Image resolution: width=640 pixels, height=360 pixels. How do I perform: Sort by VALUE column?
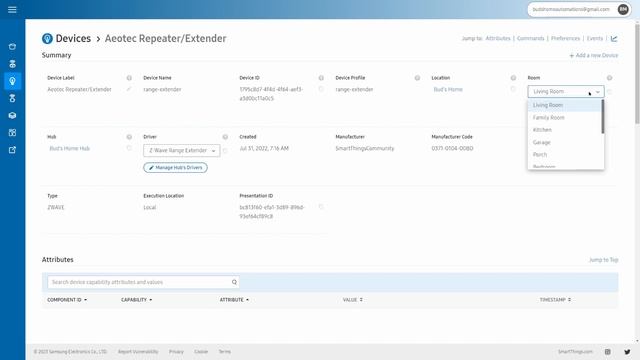click(353, 300)
